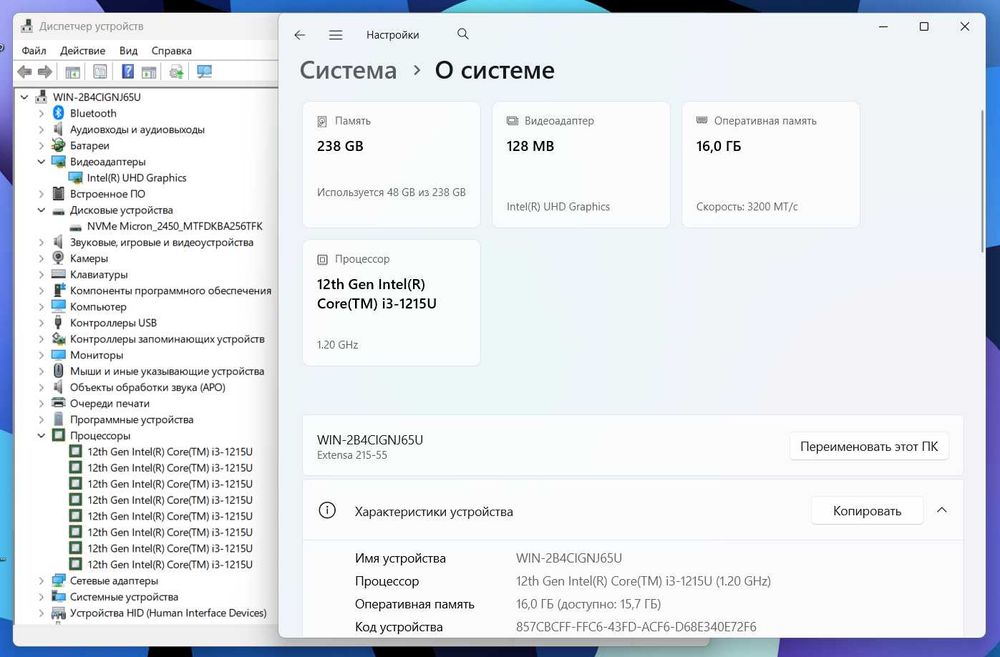The image size is (1000, 657).
Task: Open the Видеоадаптер 128 MB card
Action: 581,164
